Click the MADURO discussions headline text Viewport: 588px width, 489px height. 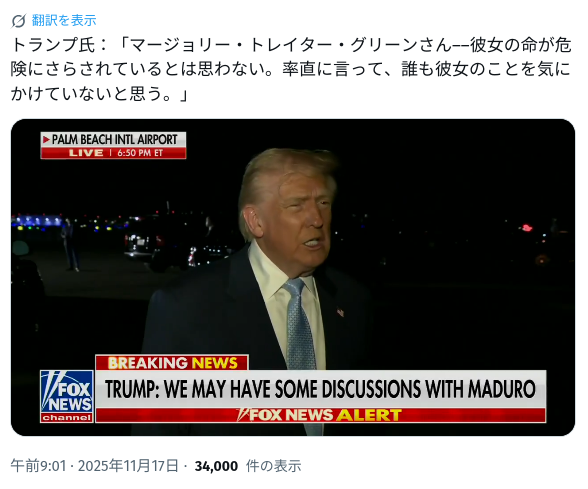(320, 389)
